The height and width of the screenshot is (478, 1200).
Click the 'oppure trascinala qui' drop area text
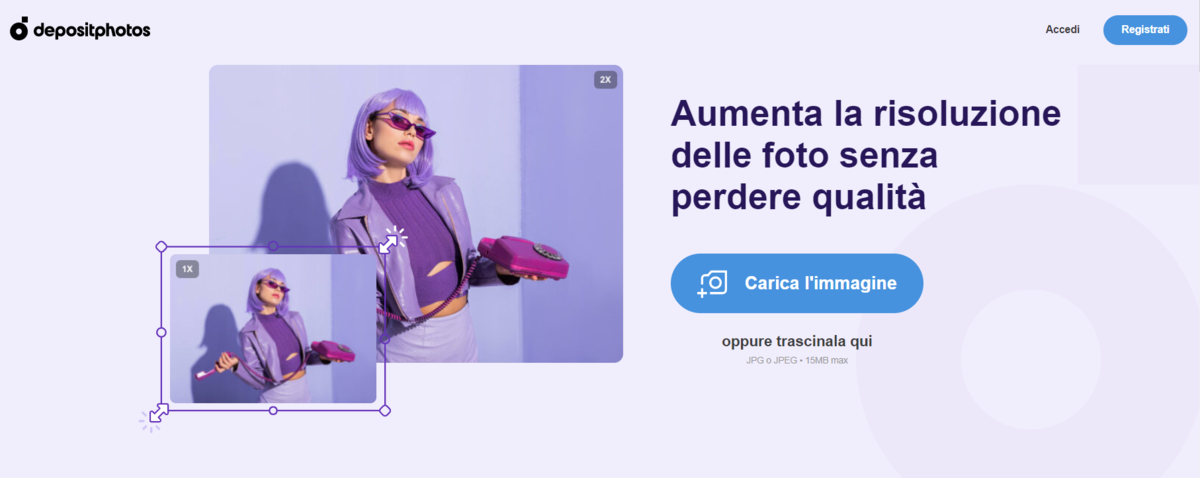point(797,341)
